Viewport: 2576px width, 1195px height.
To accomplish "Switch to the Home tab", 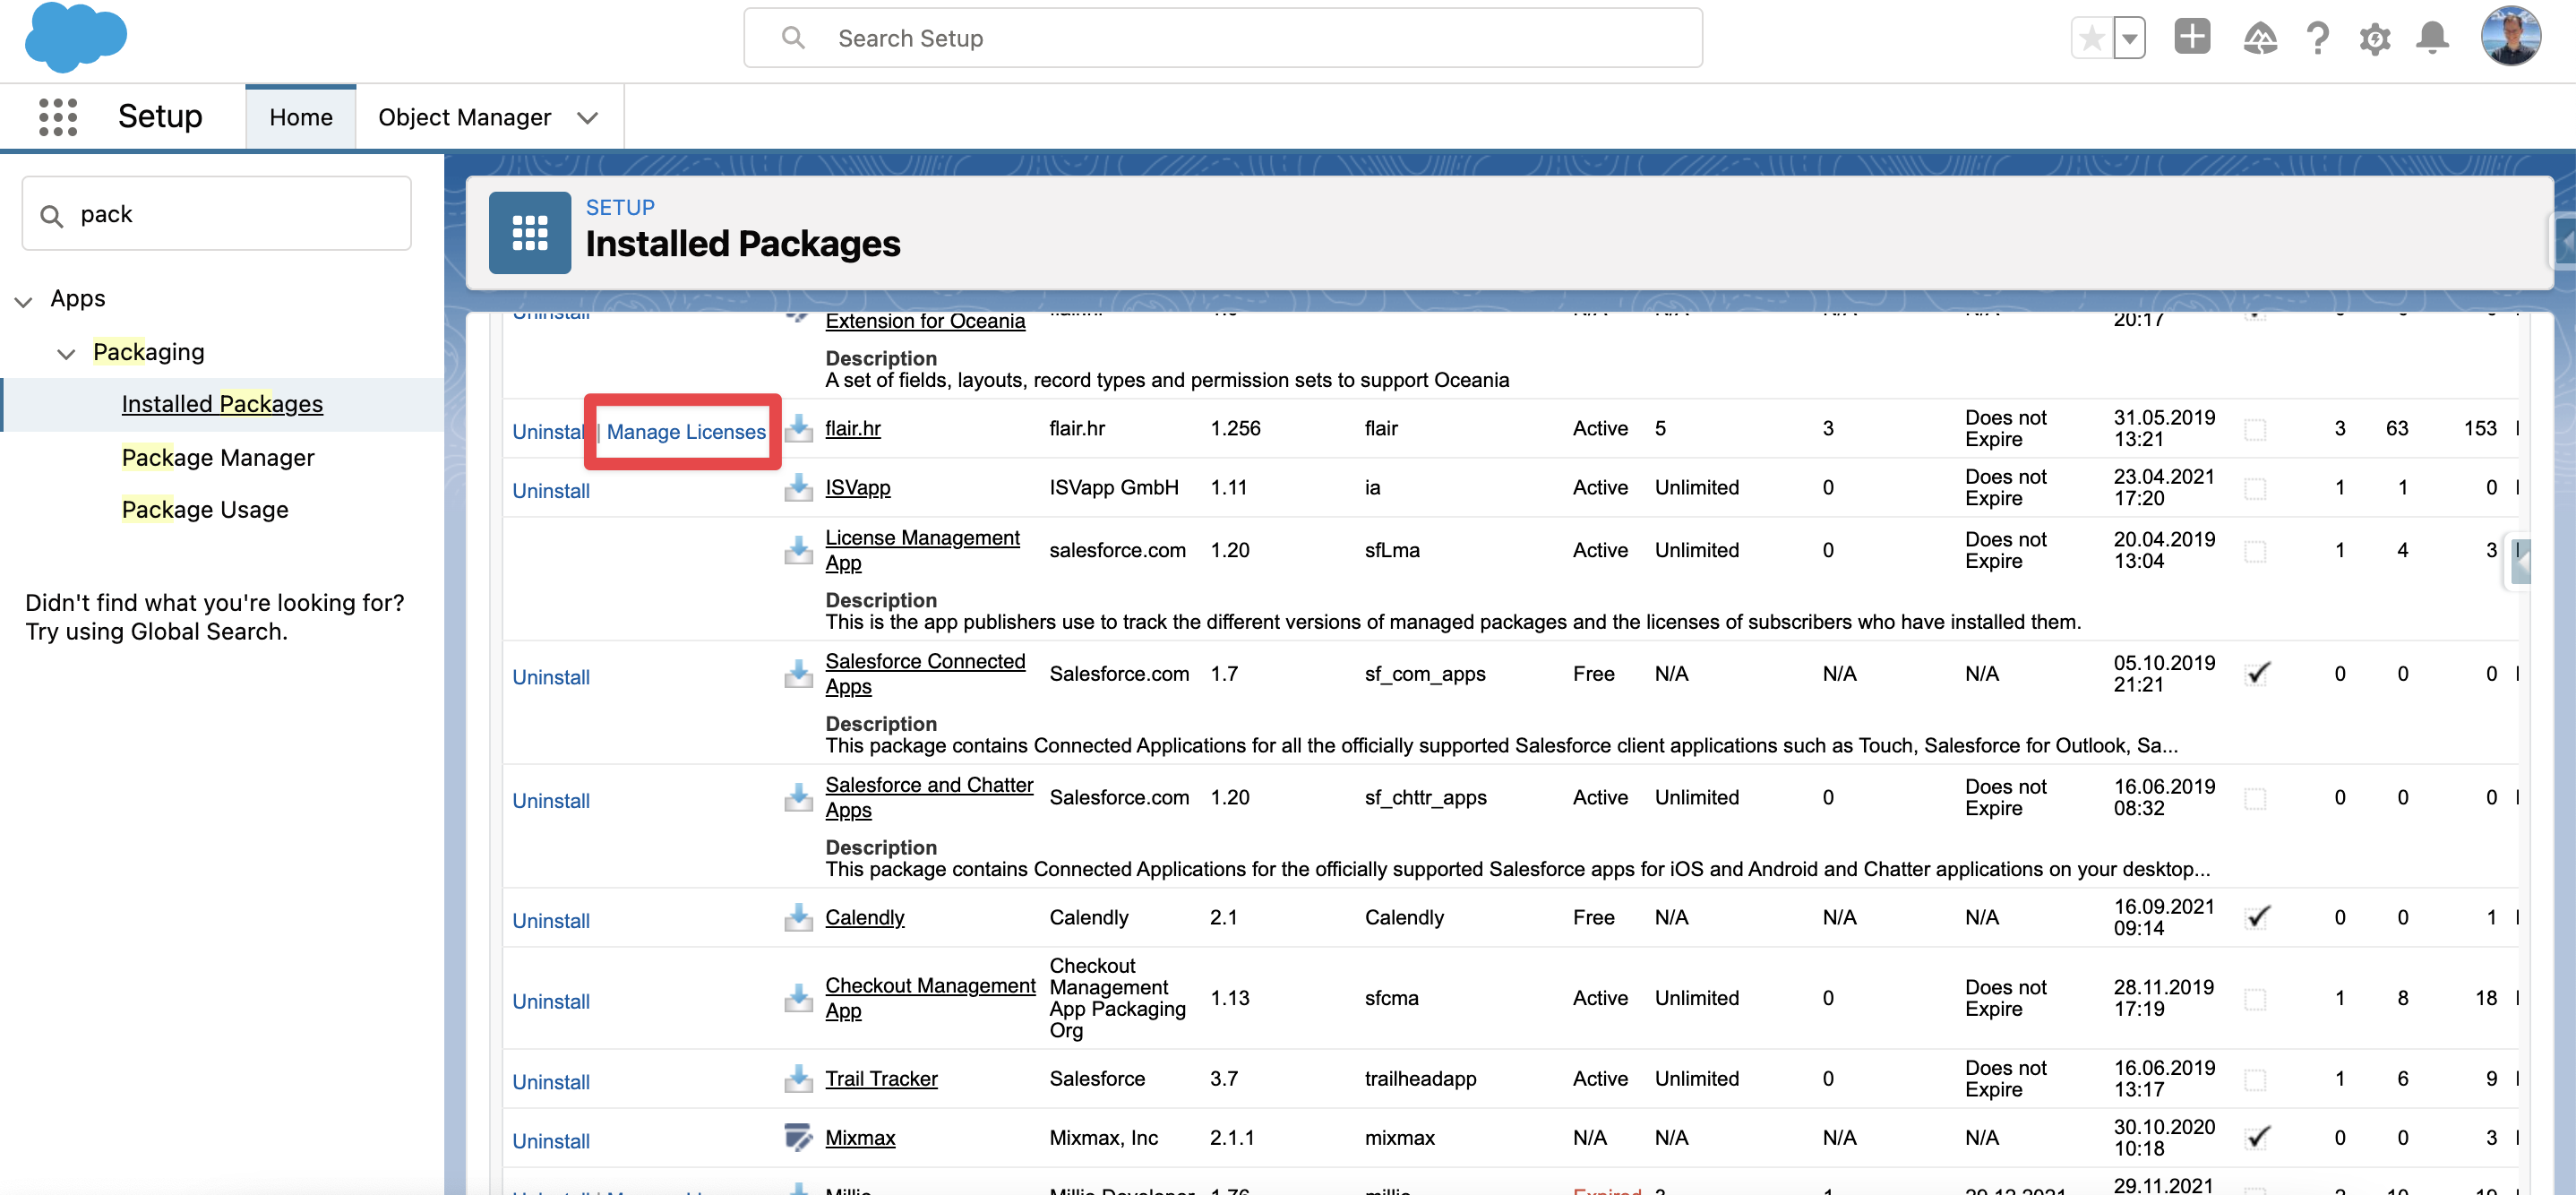I will coord(301,118).
